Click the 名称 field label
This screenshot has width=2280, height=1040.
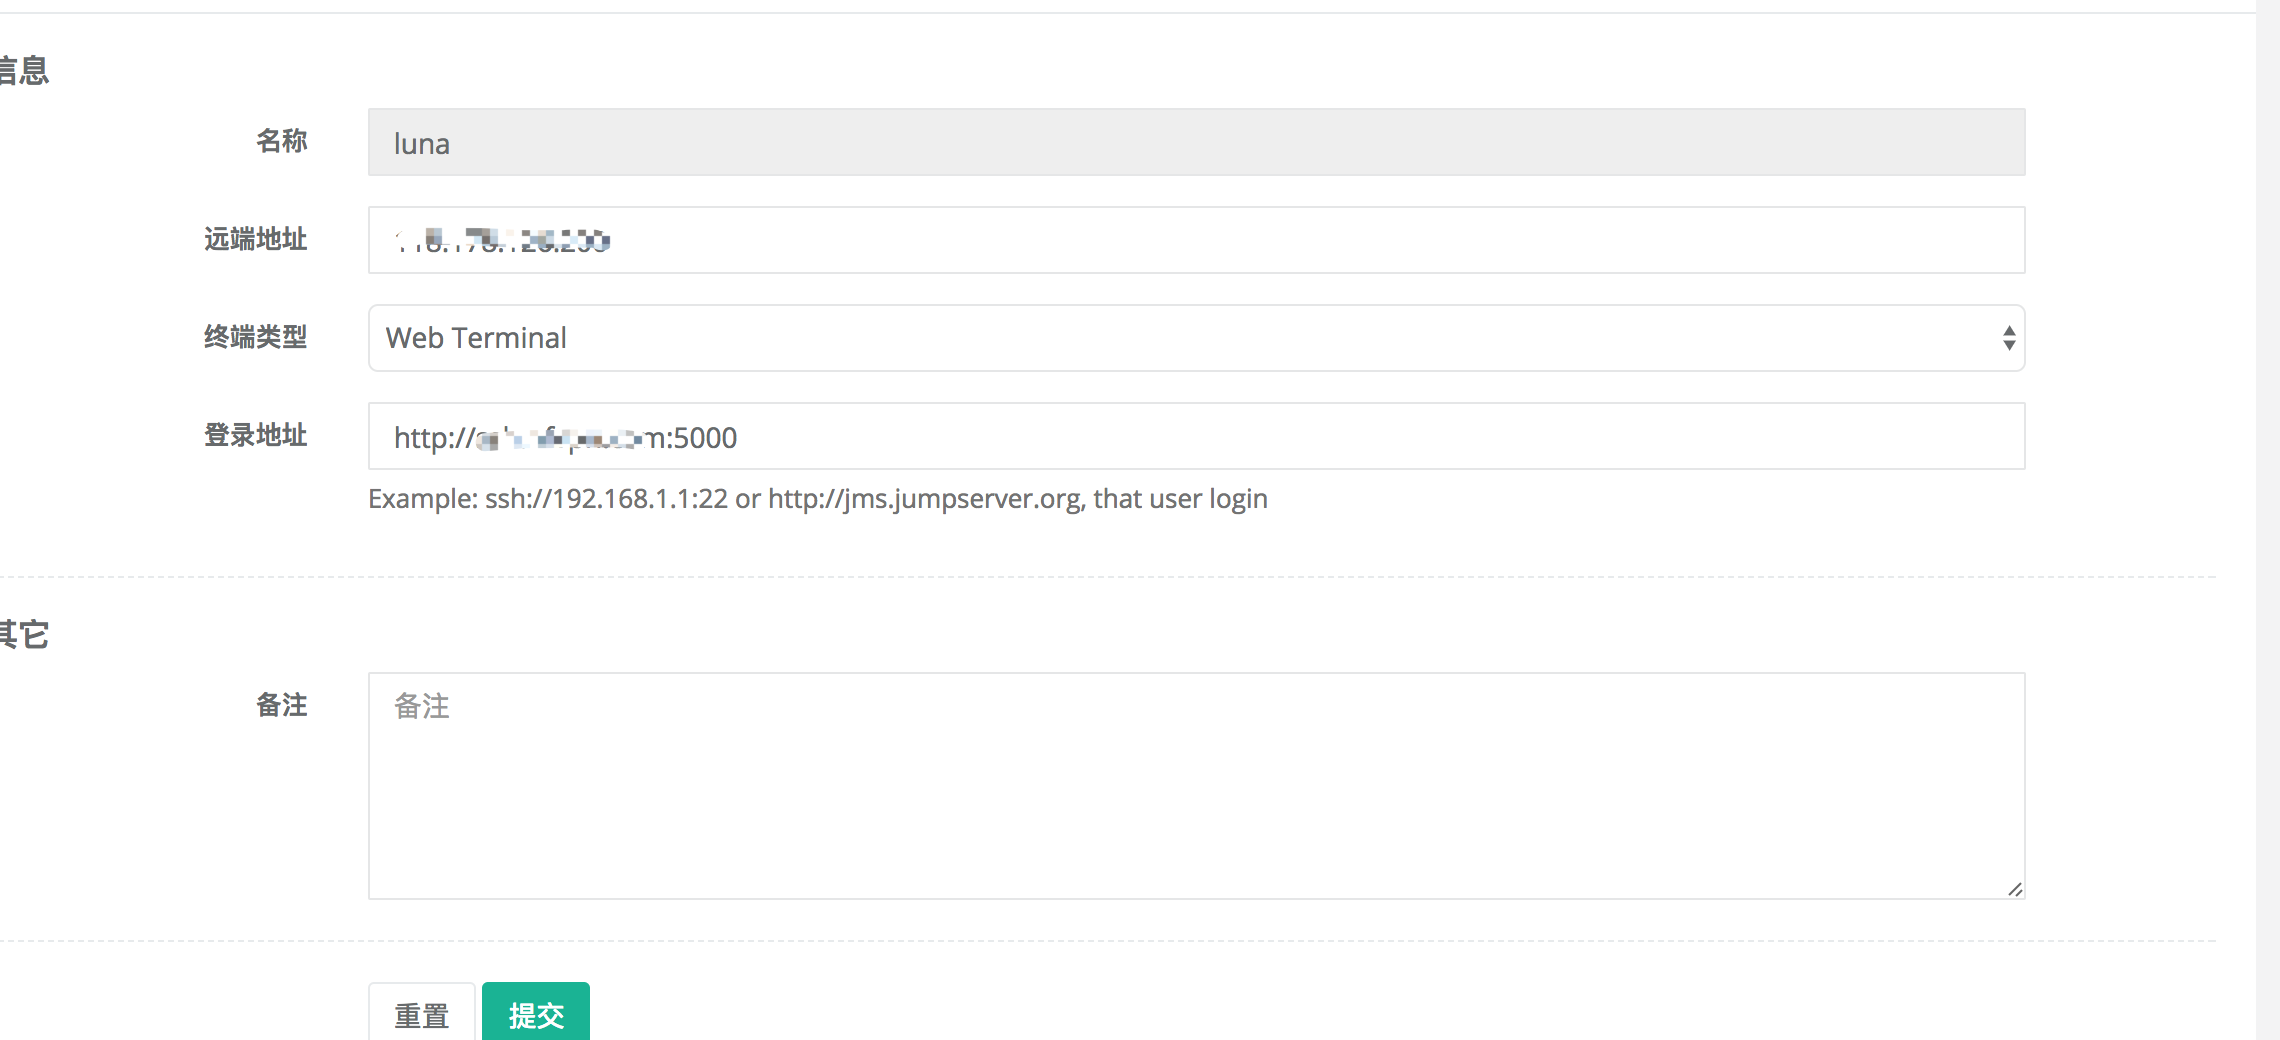pos(283,141)
